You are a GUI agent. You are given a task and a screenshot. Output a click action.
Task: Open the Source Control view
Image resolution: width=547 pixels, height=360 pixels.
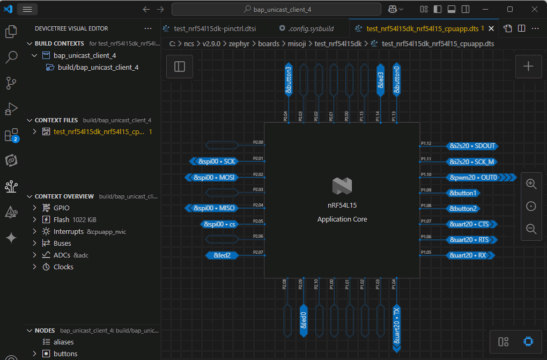click(x=11, y=83)
